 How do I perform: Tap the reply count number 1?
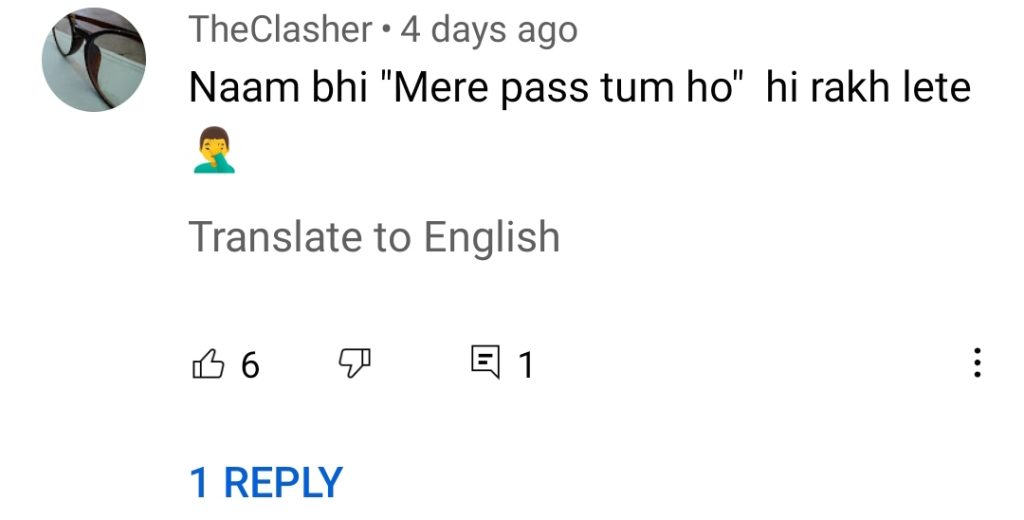pos(526,365)
